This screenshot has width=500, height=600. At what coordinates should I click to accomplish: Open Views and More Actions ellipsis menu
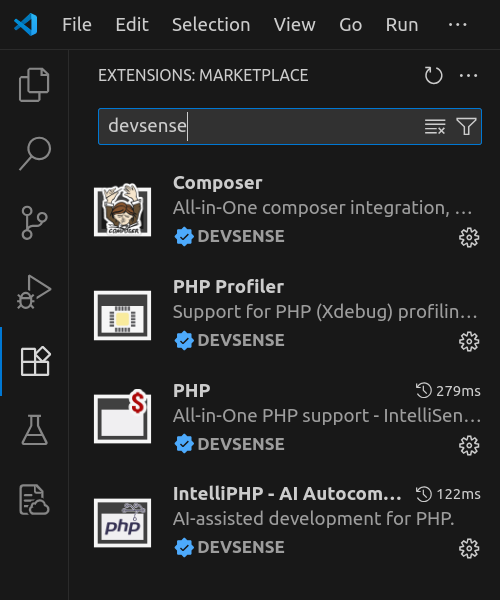[x=468, y=75]
